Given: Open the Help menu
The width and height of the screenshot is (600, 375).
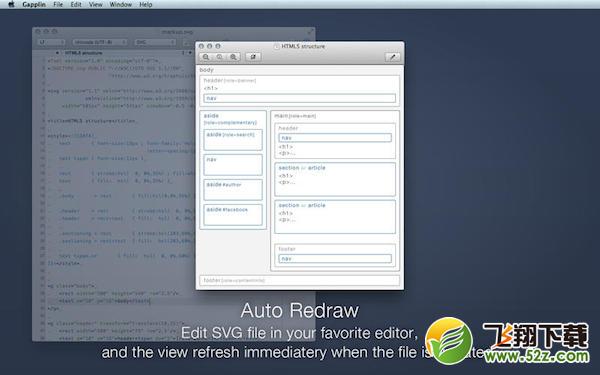Looking at the screenshot, I should point(145,5).
